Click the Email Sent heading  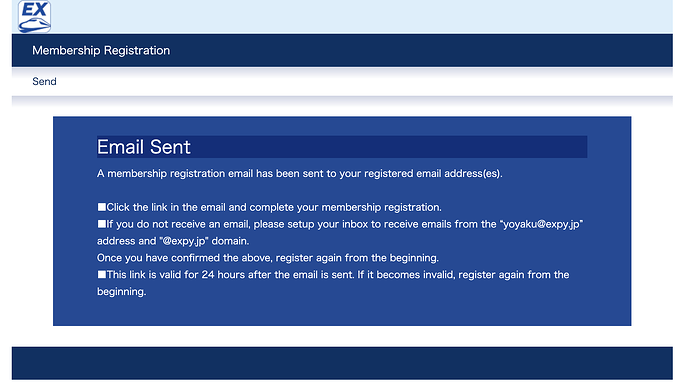click(x=143, y=147)
